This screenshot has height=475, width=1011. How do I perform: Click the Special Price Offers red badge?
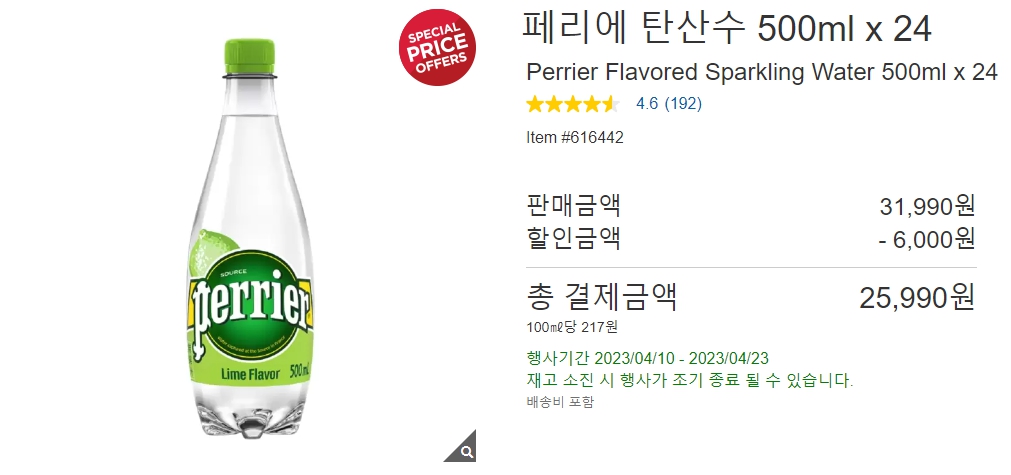pyautogui.click(x=437, y=47)
